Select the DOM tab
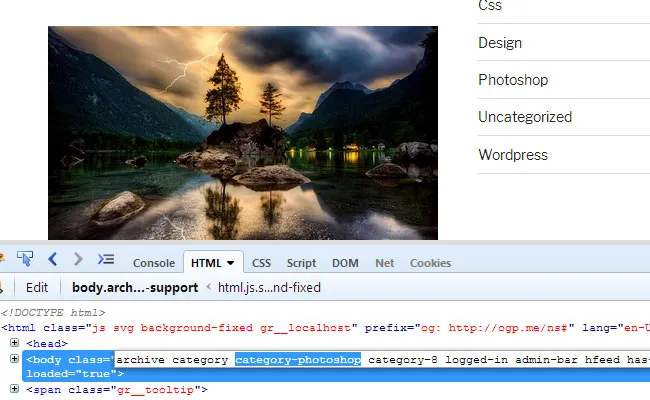The image size is (650, 400). [x=345, y=263]
